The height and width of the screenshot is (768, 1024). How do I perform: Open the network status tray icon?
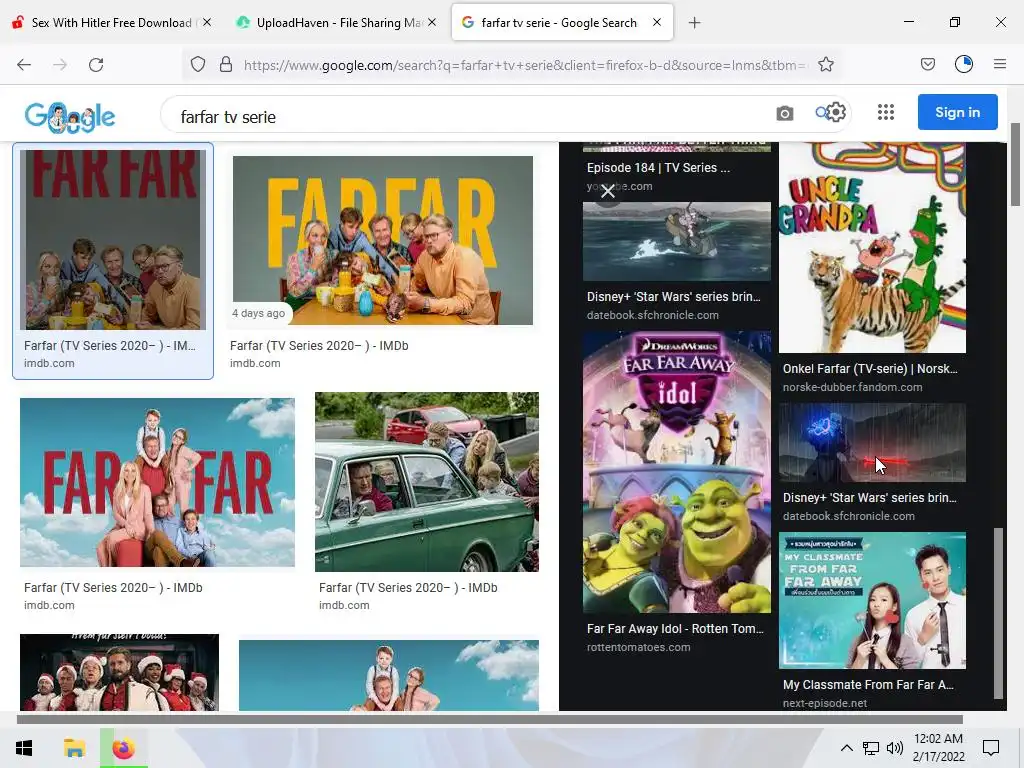pos(871,748)
